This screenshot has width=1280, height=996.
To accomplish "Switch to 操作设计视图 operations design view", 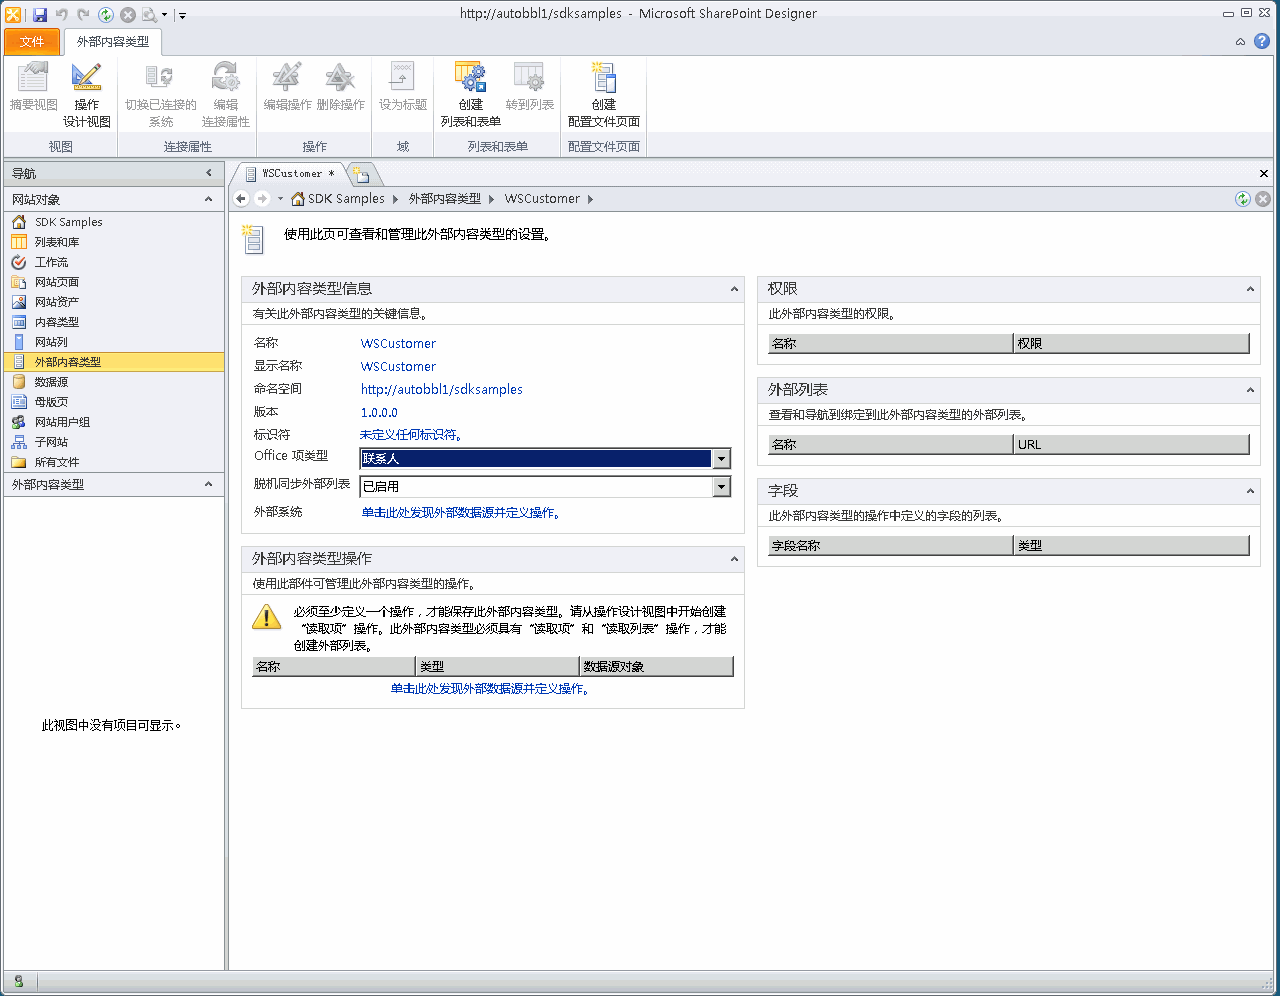I will [87, 95].
